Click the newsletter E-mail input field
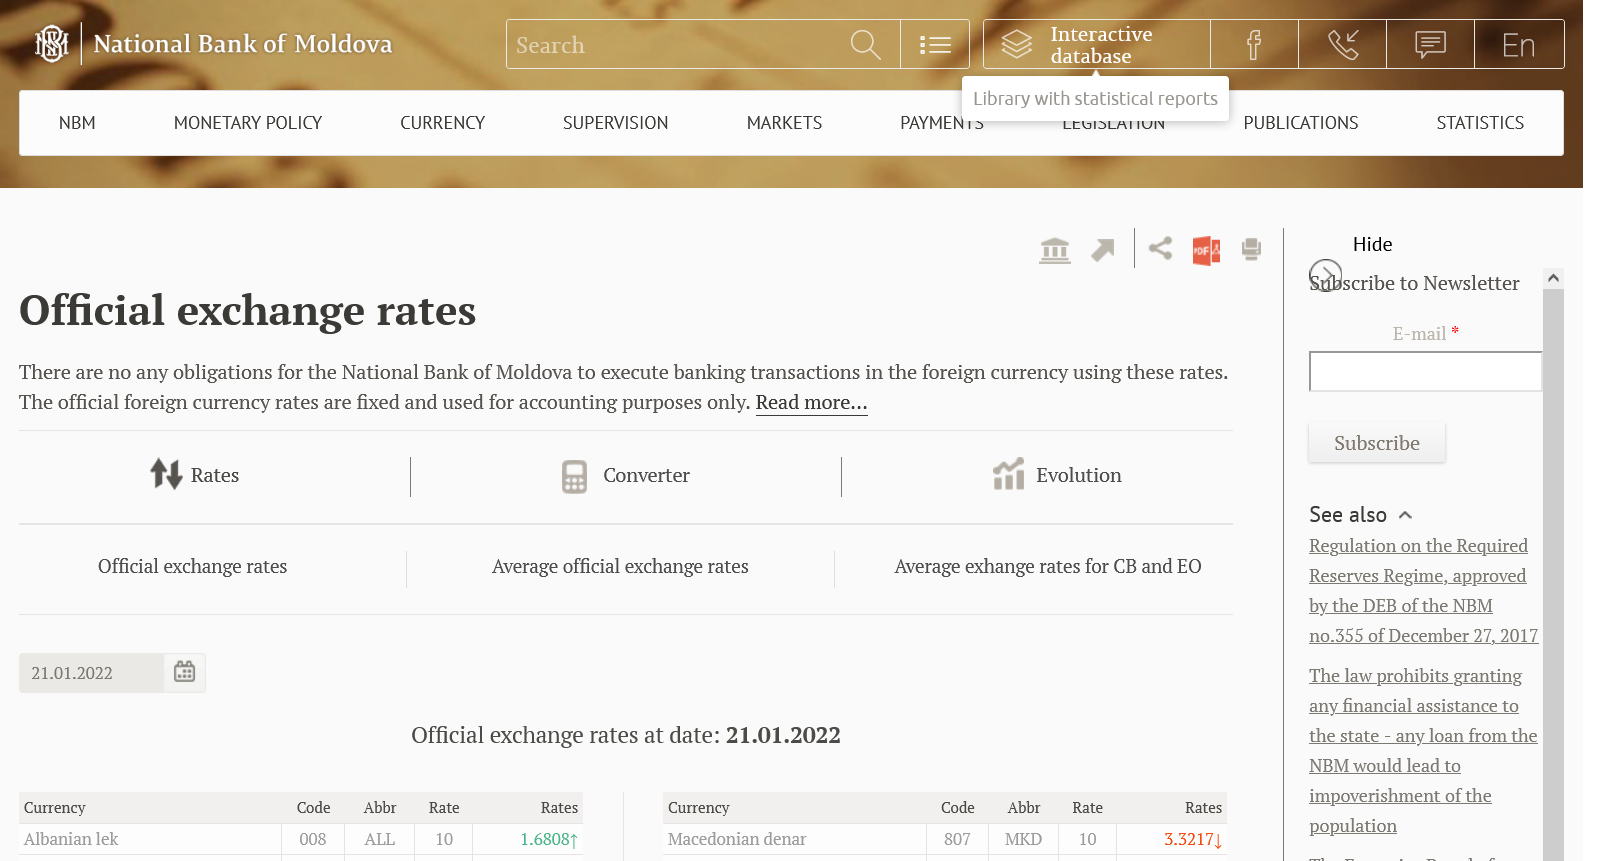Viewport: 1603px width, 861px height. tap(1425, 372)
